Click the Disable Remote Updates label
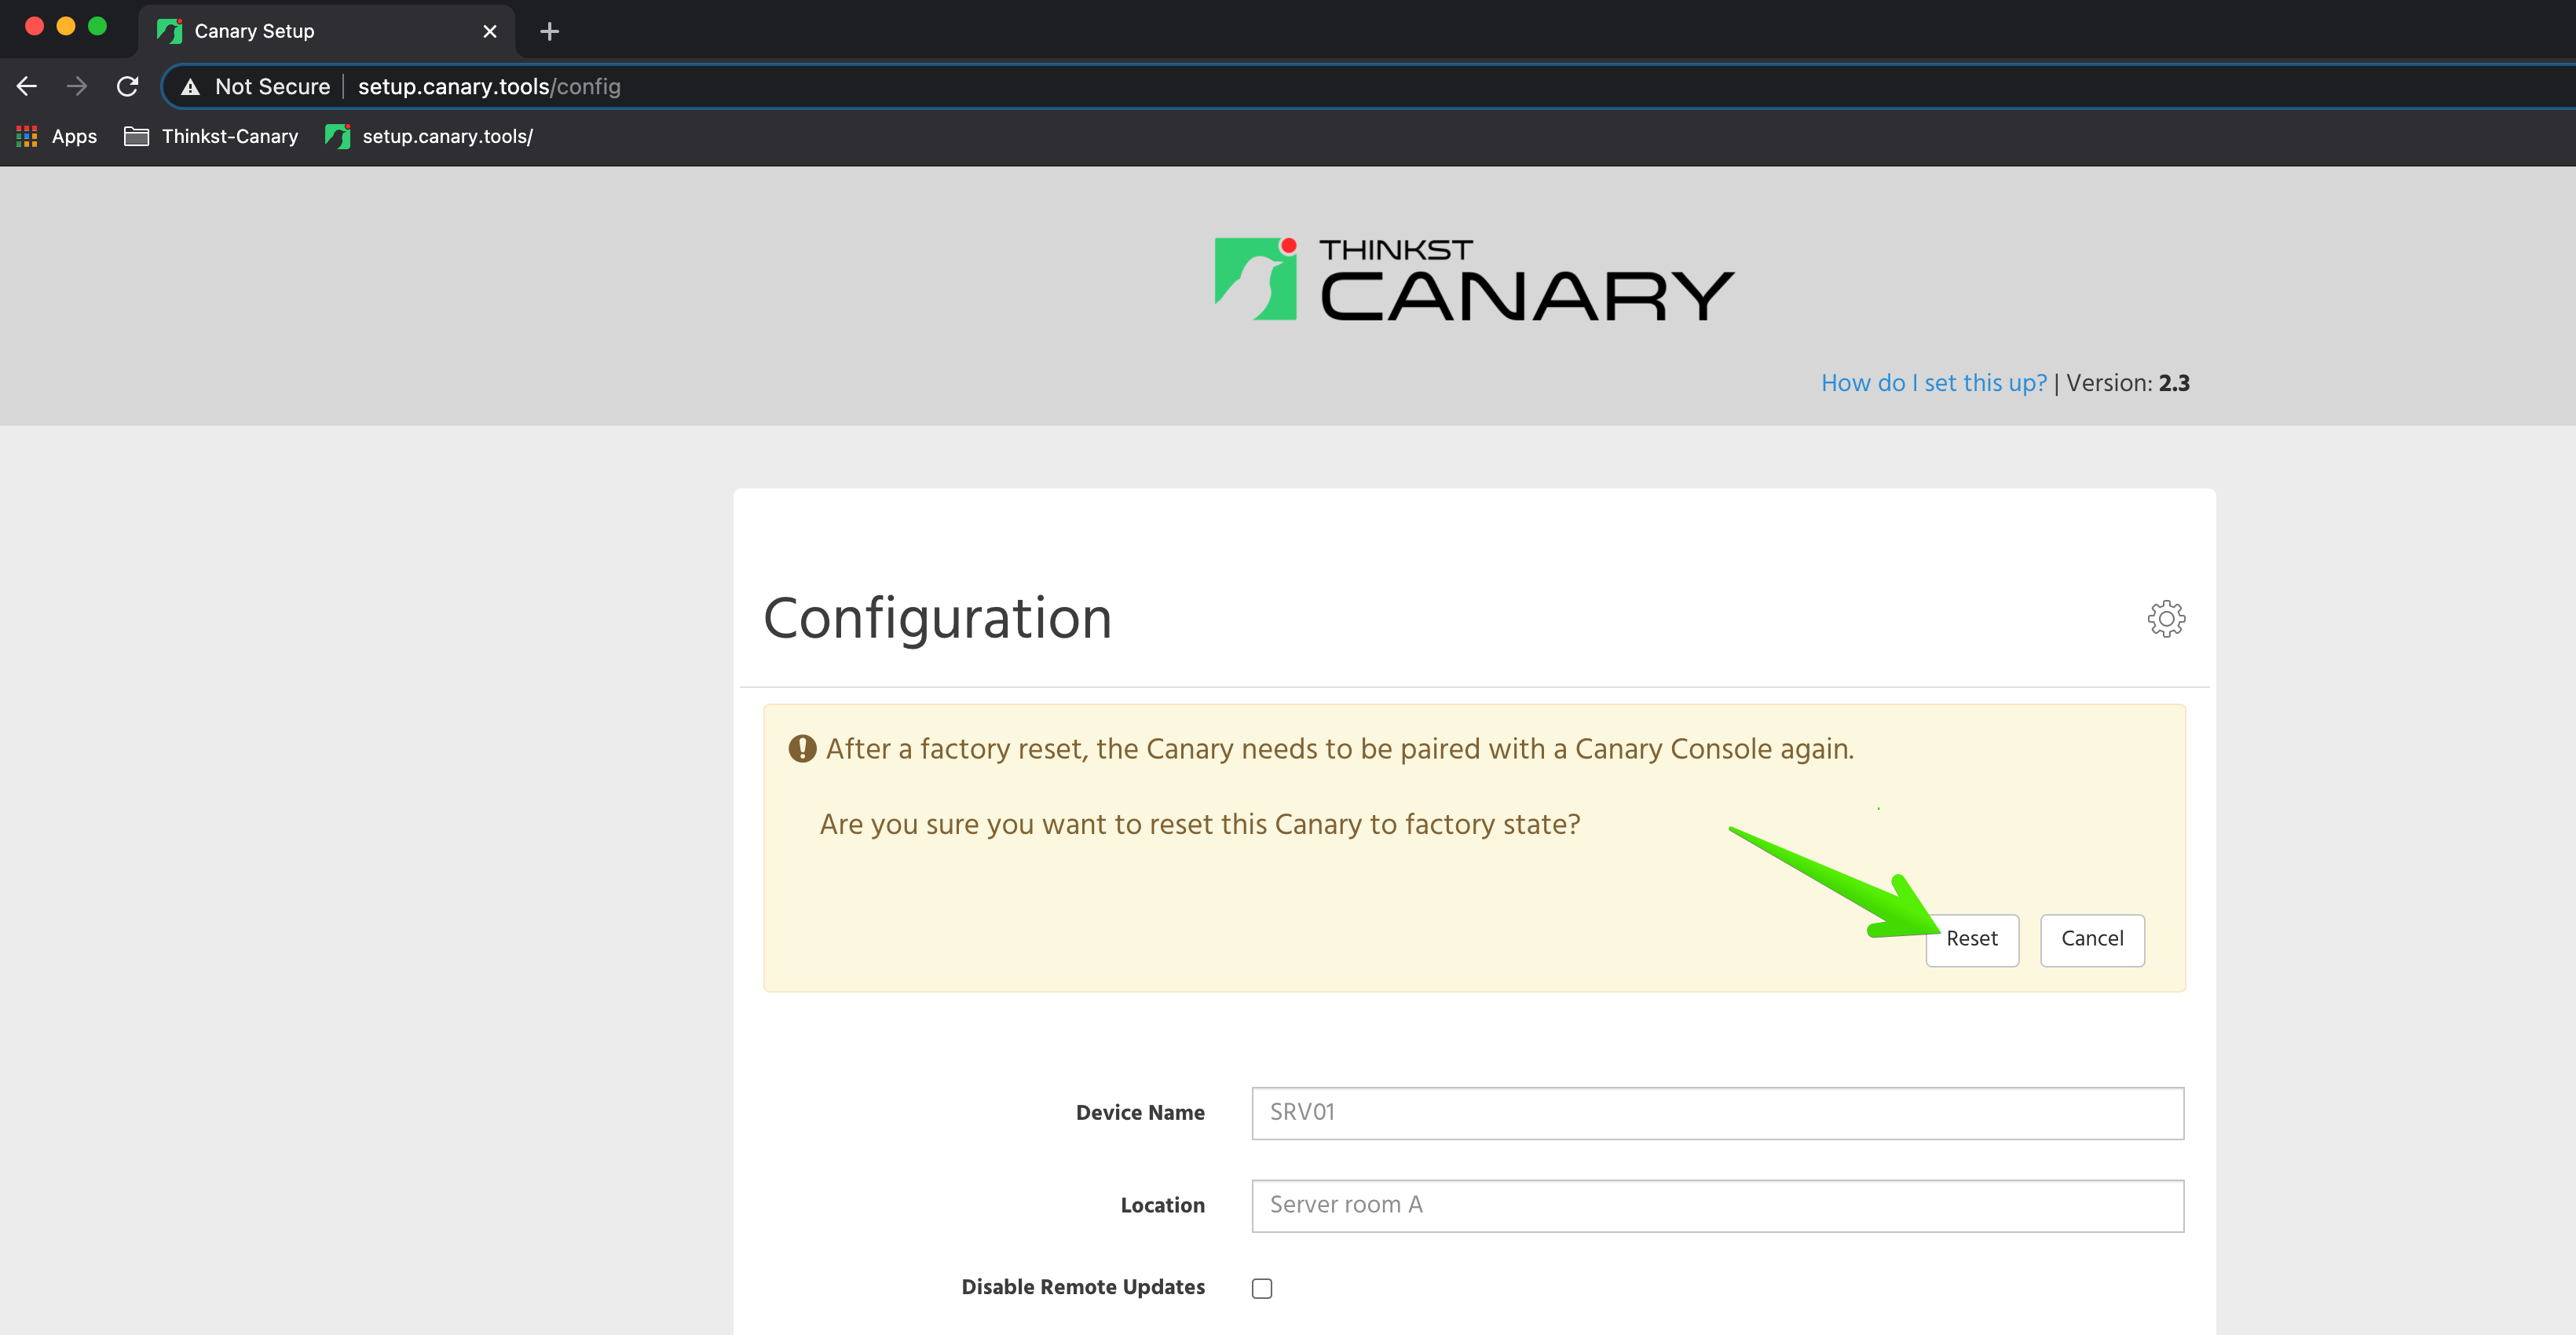The width and height of the screenshot is (2576, 1335). click(x=1083, y=1287)
